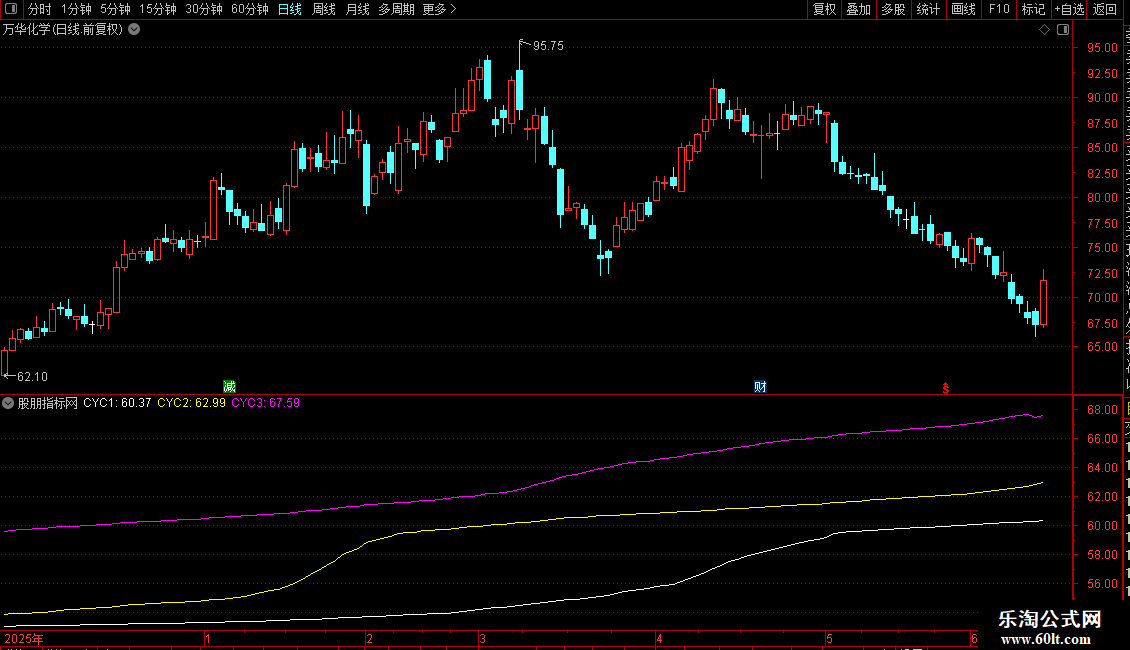The image size is (1130, 650).
Task: Open the 复权 adjustment menu
Action: pos(824,9)
